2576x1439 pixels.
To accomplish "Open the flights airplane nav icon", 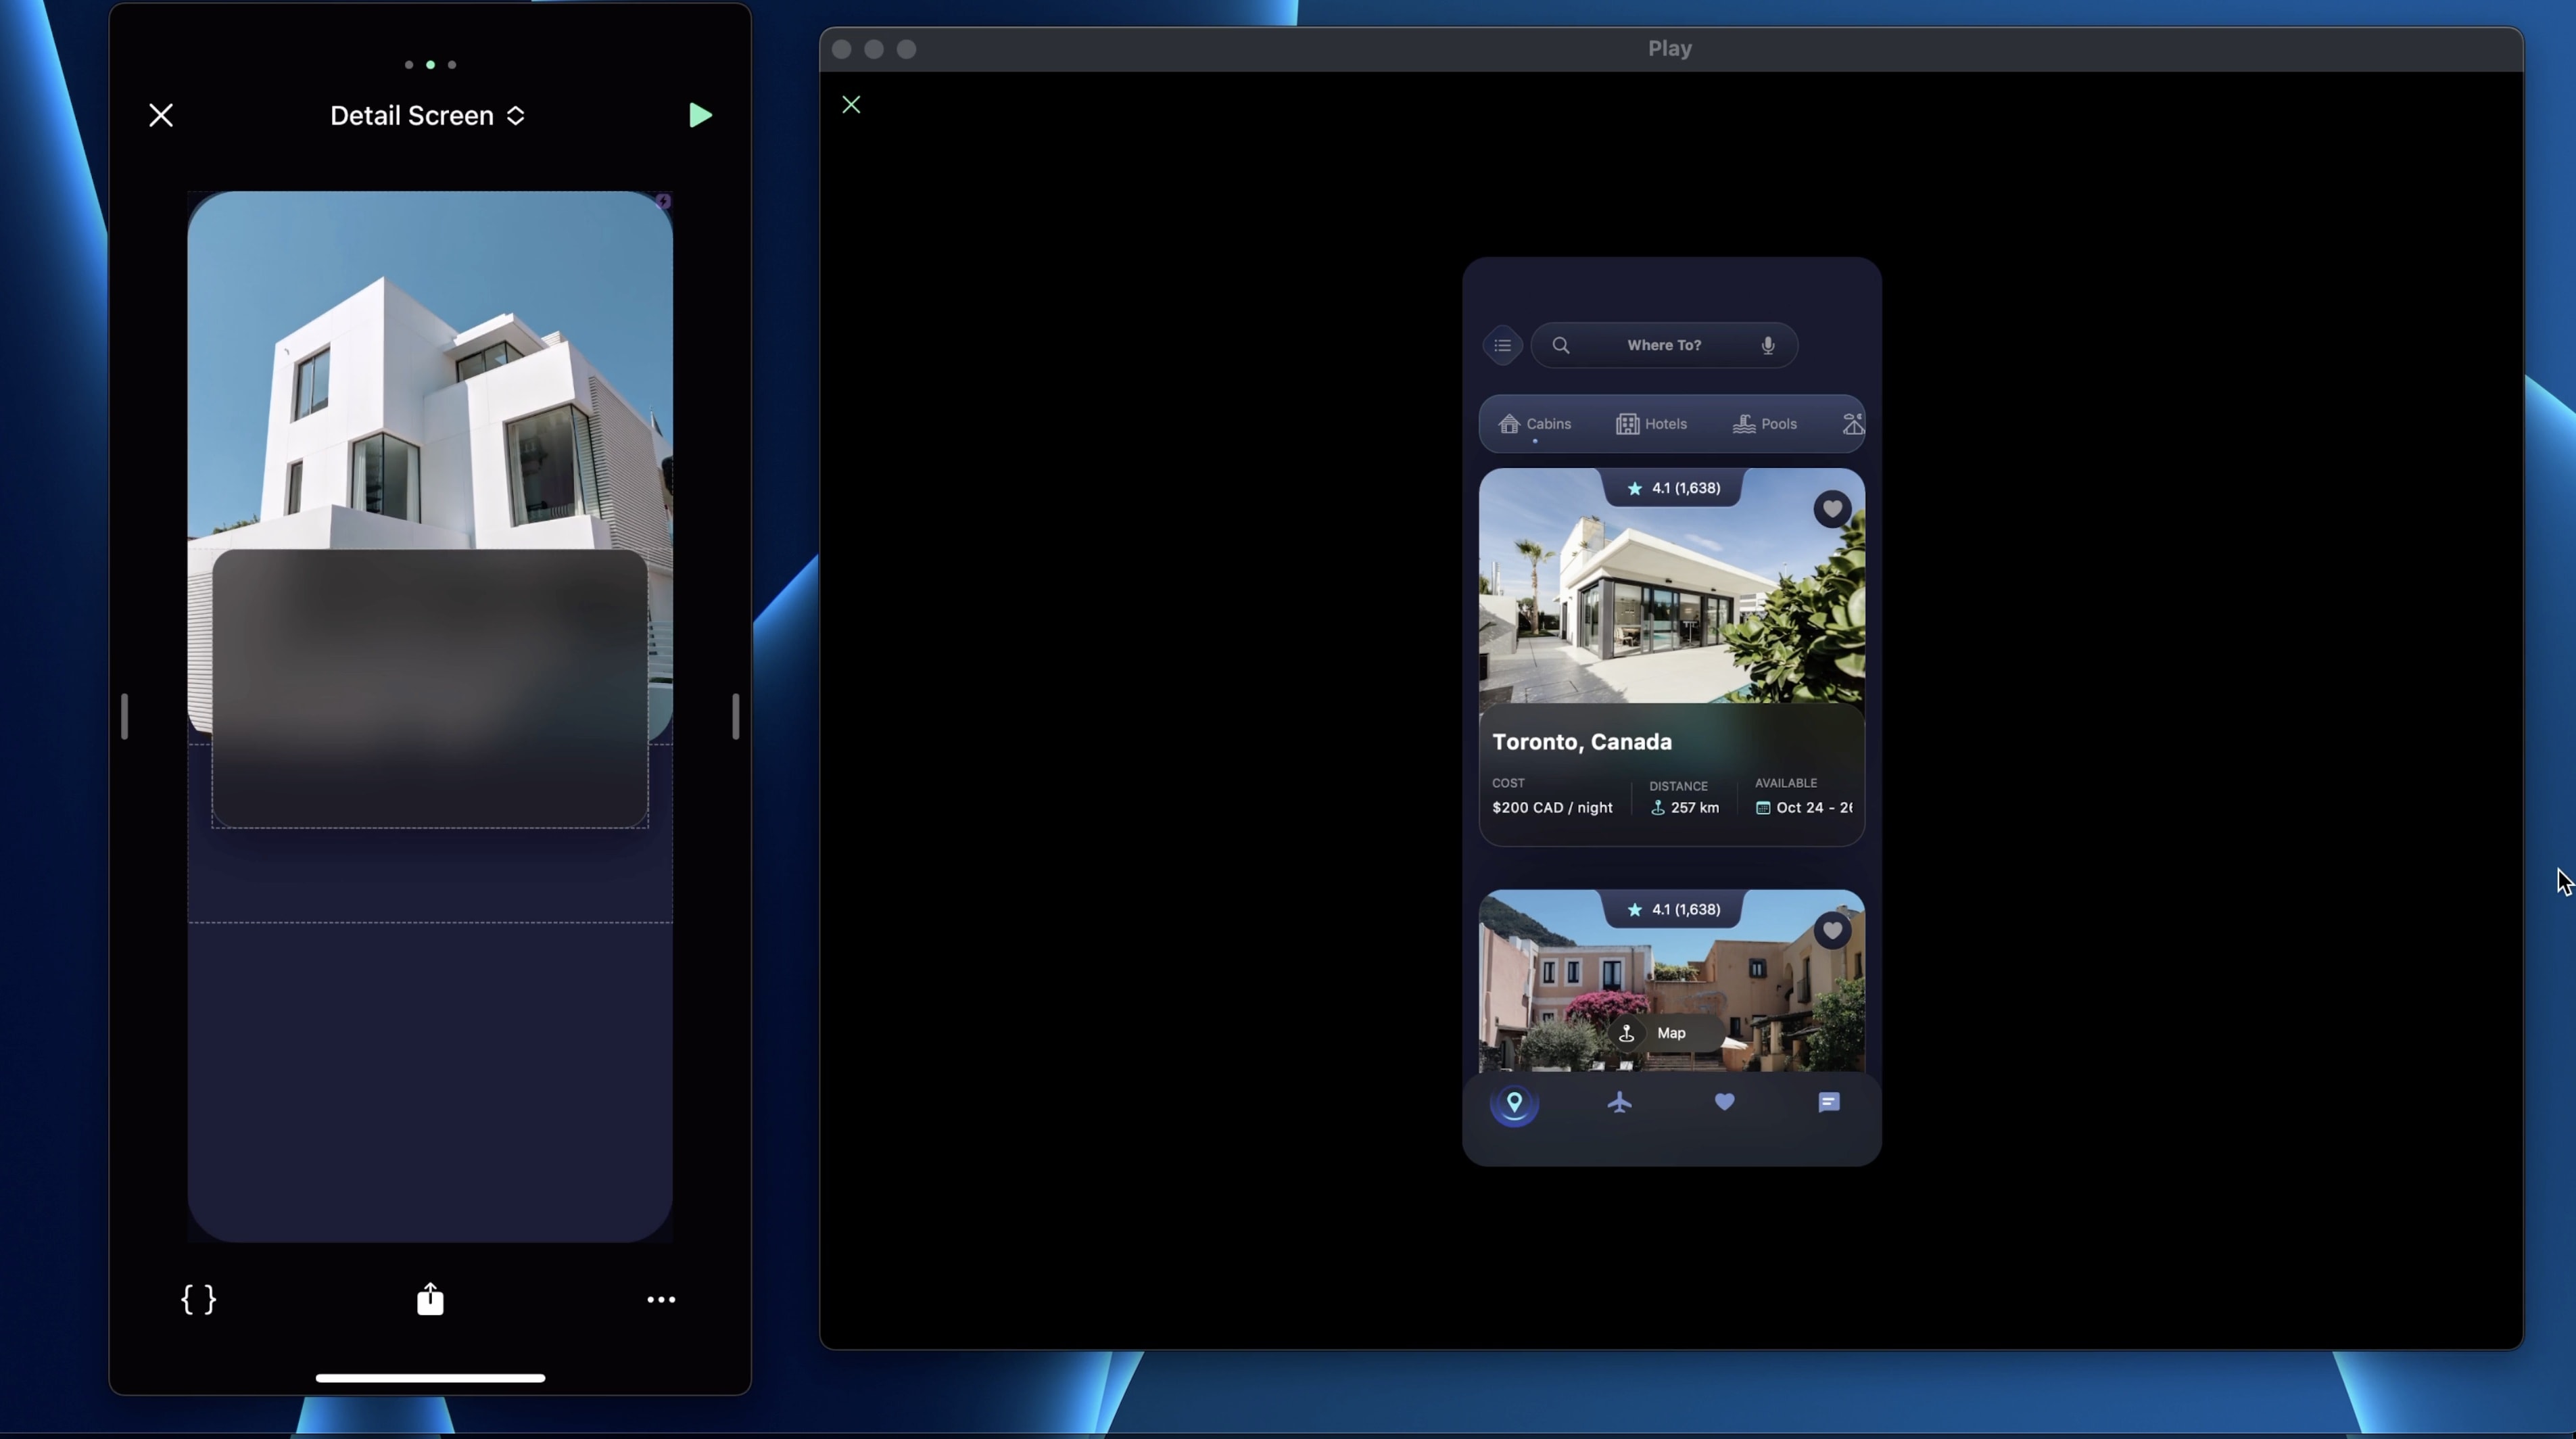I will [x=1620, y=1103].
